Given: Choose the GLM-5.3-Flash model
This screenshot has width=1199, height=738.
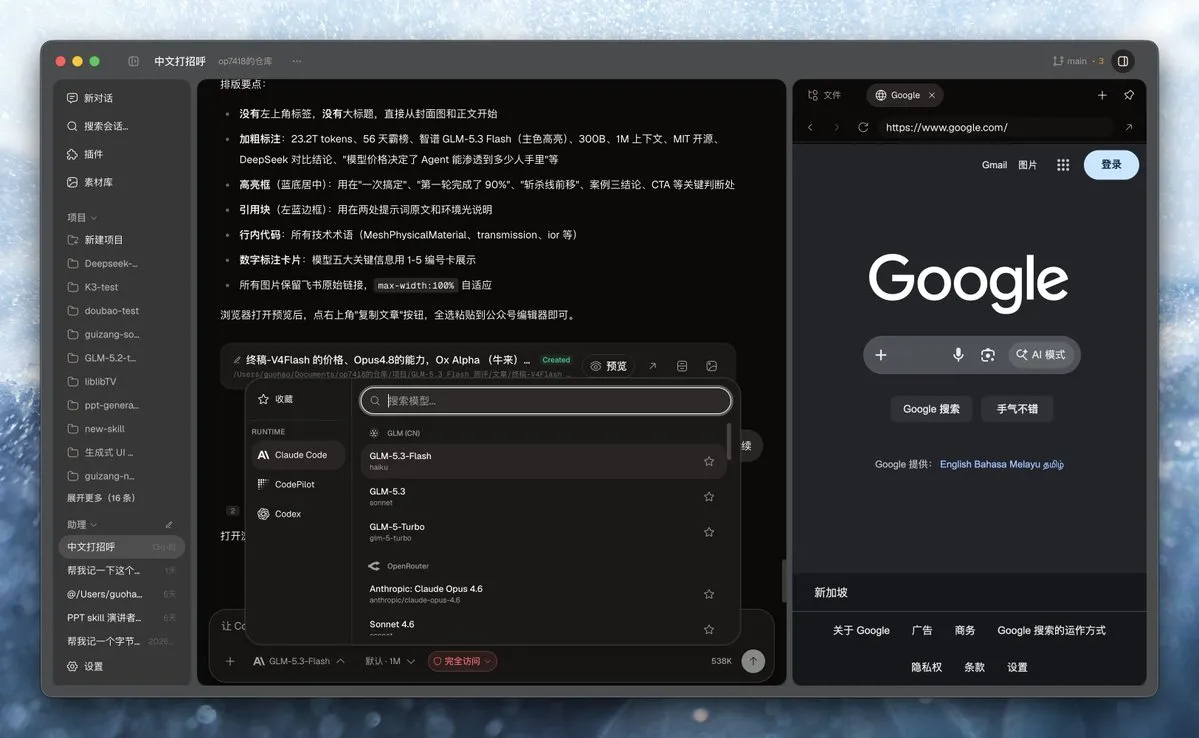Looking at the screenshot, I should click(543, 461).
